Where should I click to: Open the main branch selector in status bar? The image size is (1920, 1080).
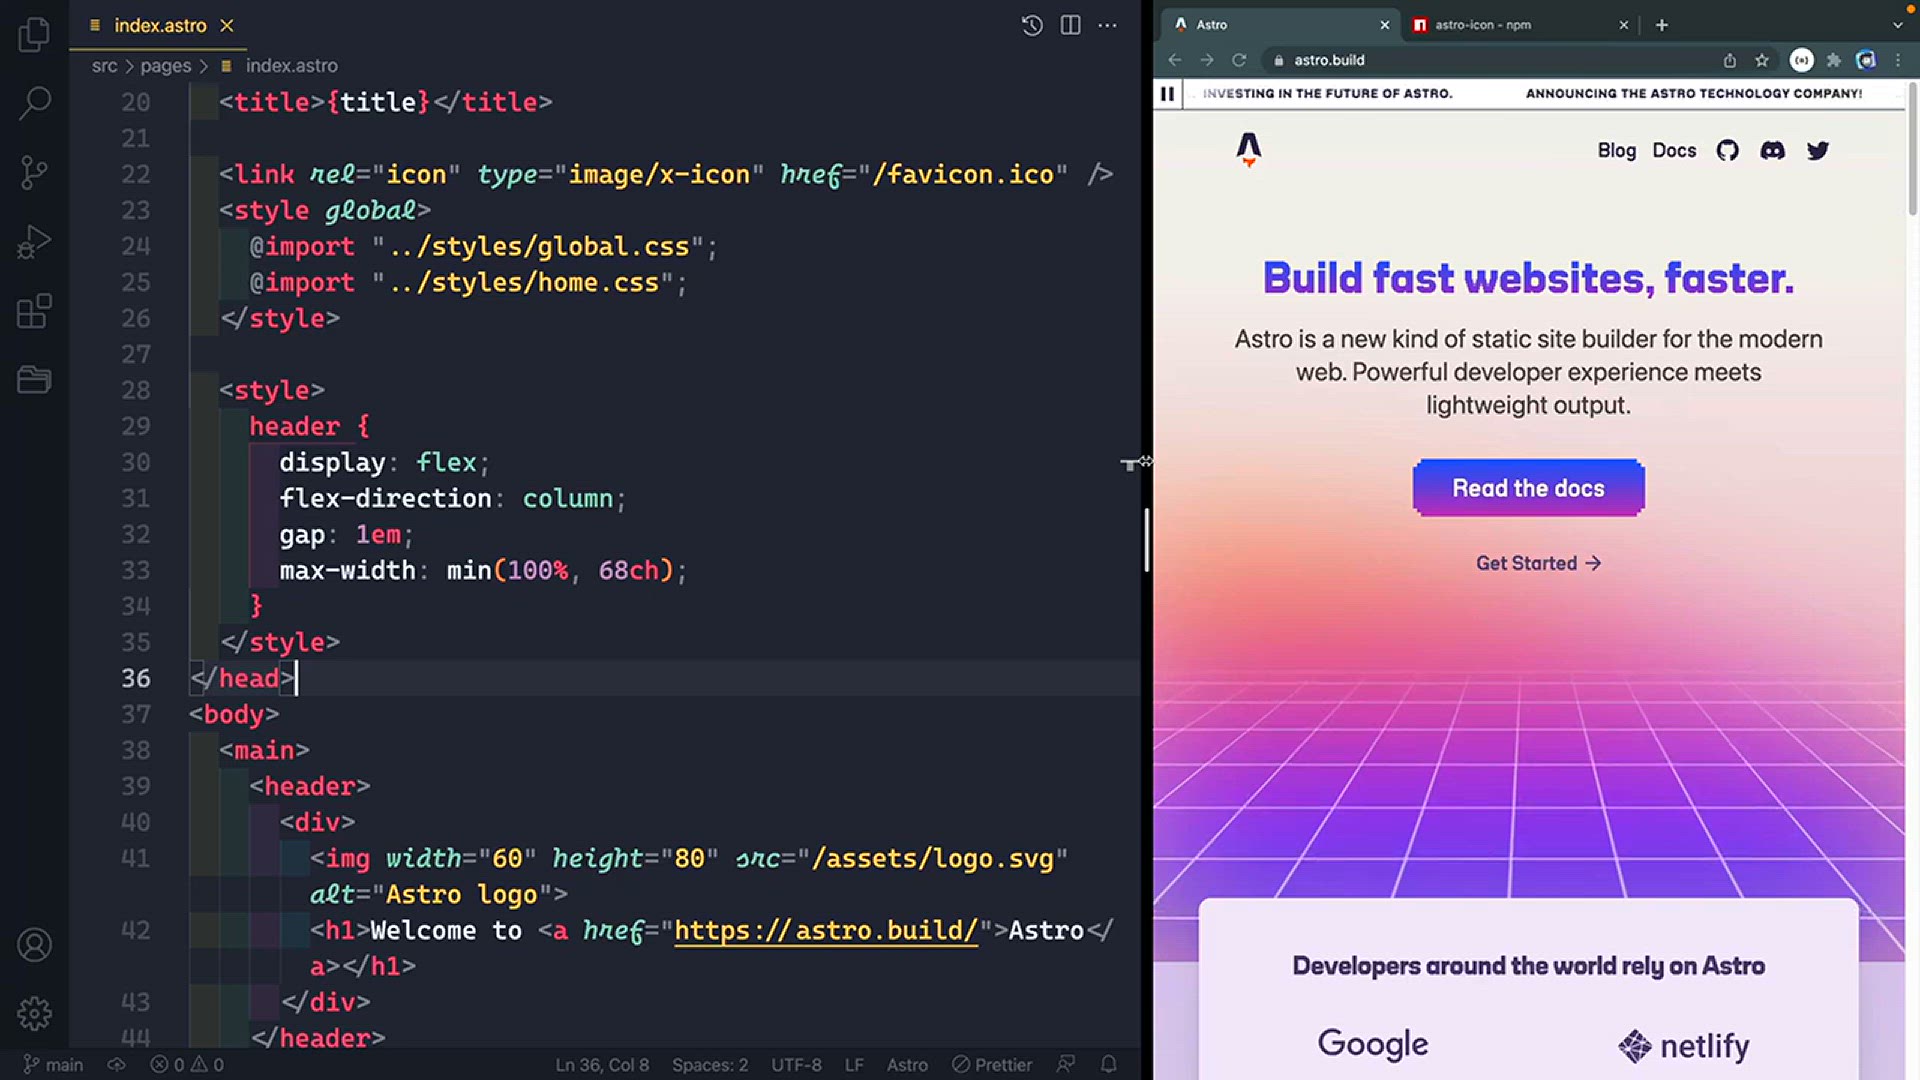[x=53, y=1065]
